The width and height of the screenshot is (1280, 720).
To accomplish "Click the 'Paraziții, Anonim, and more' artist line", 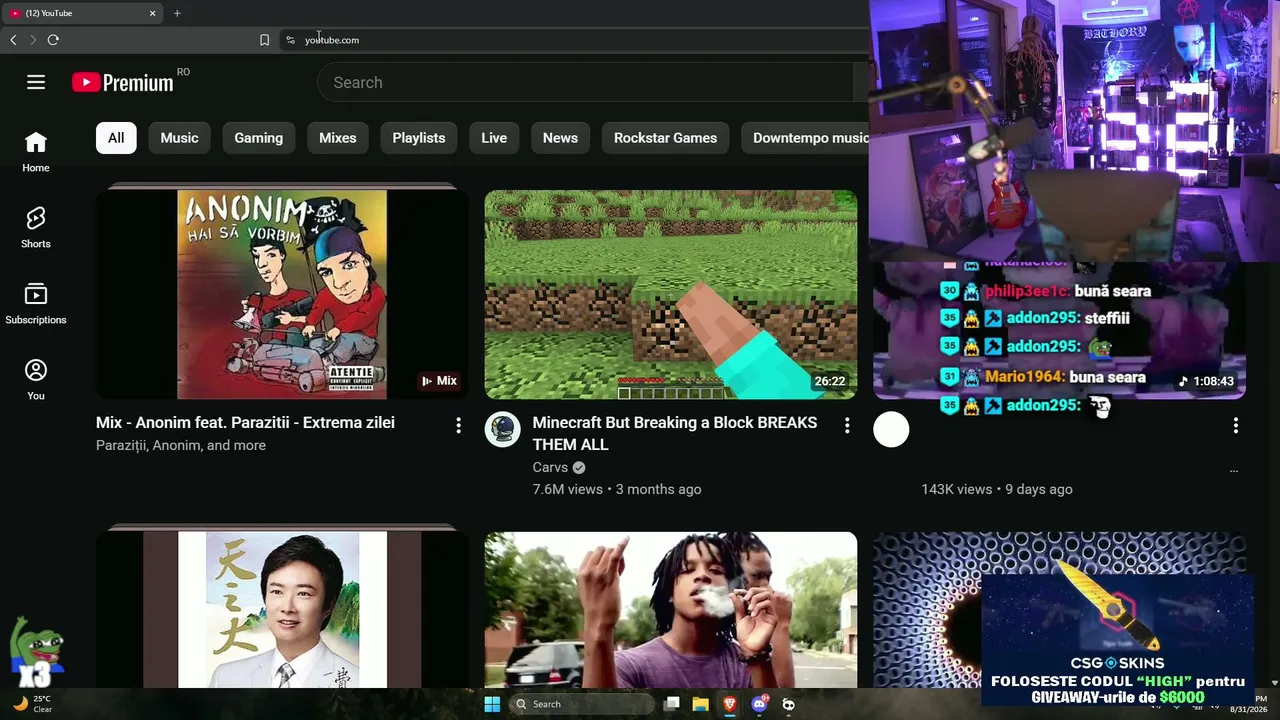I will [181, 445].
